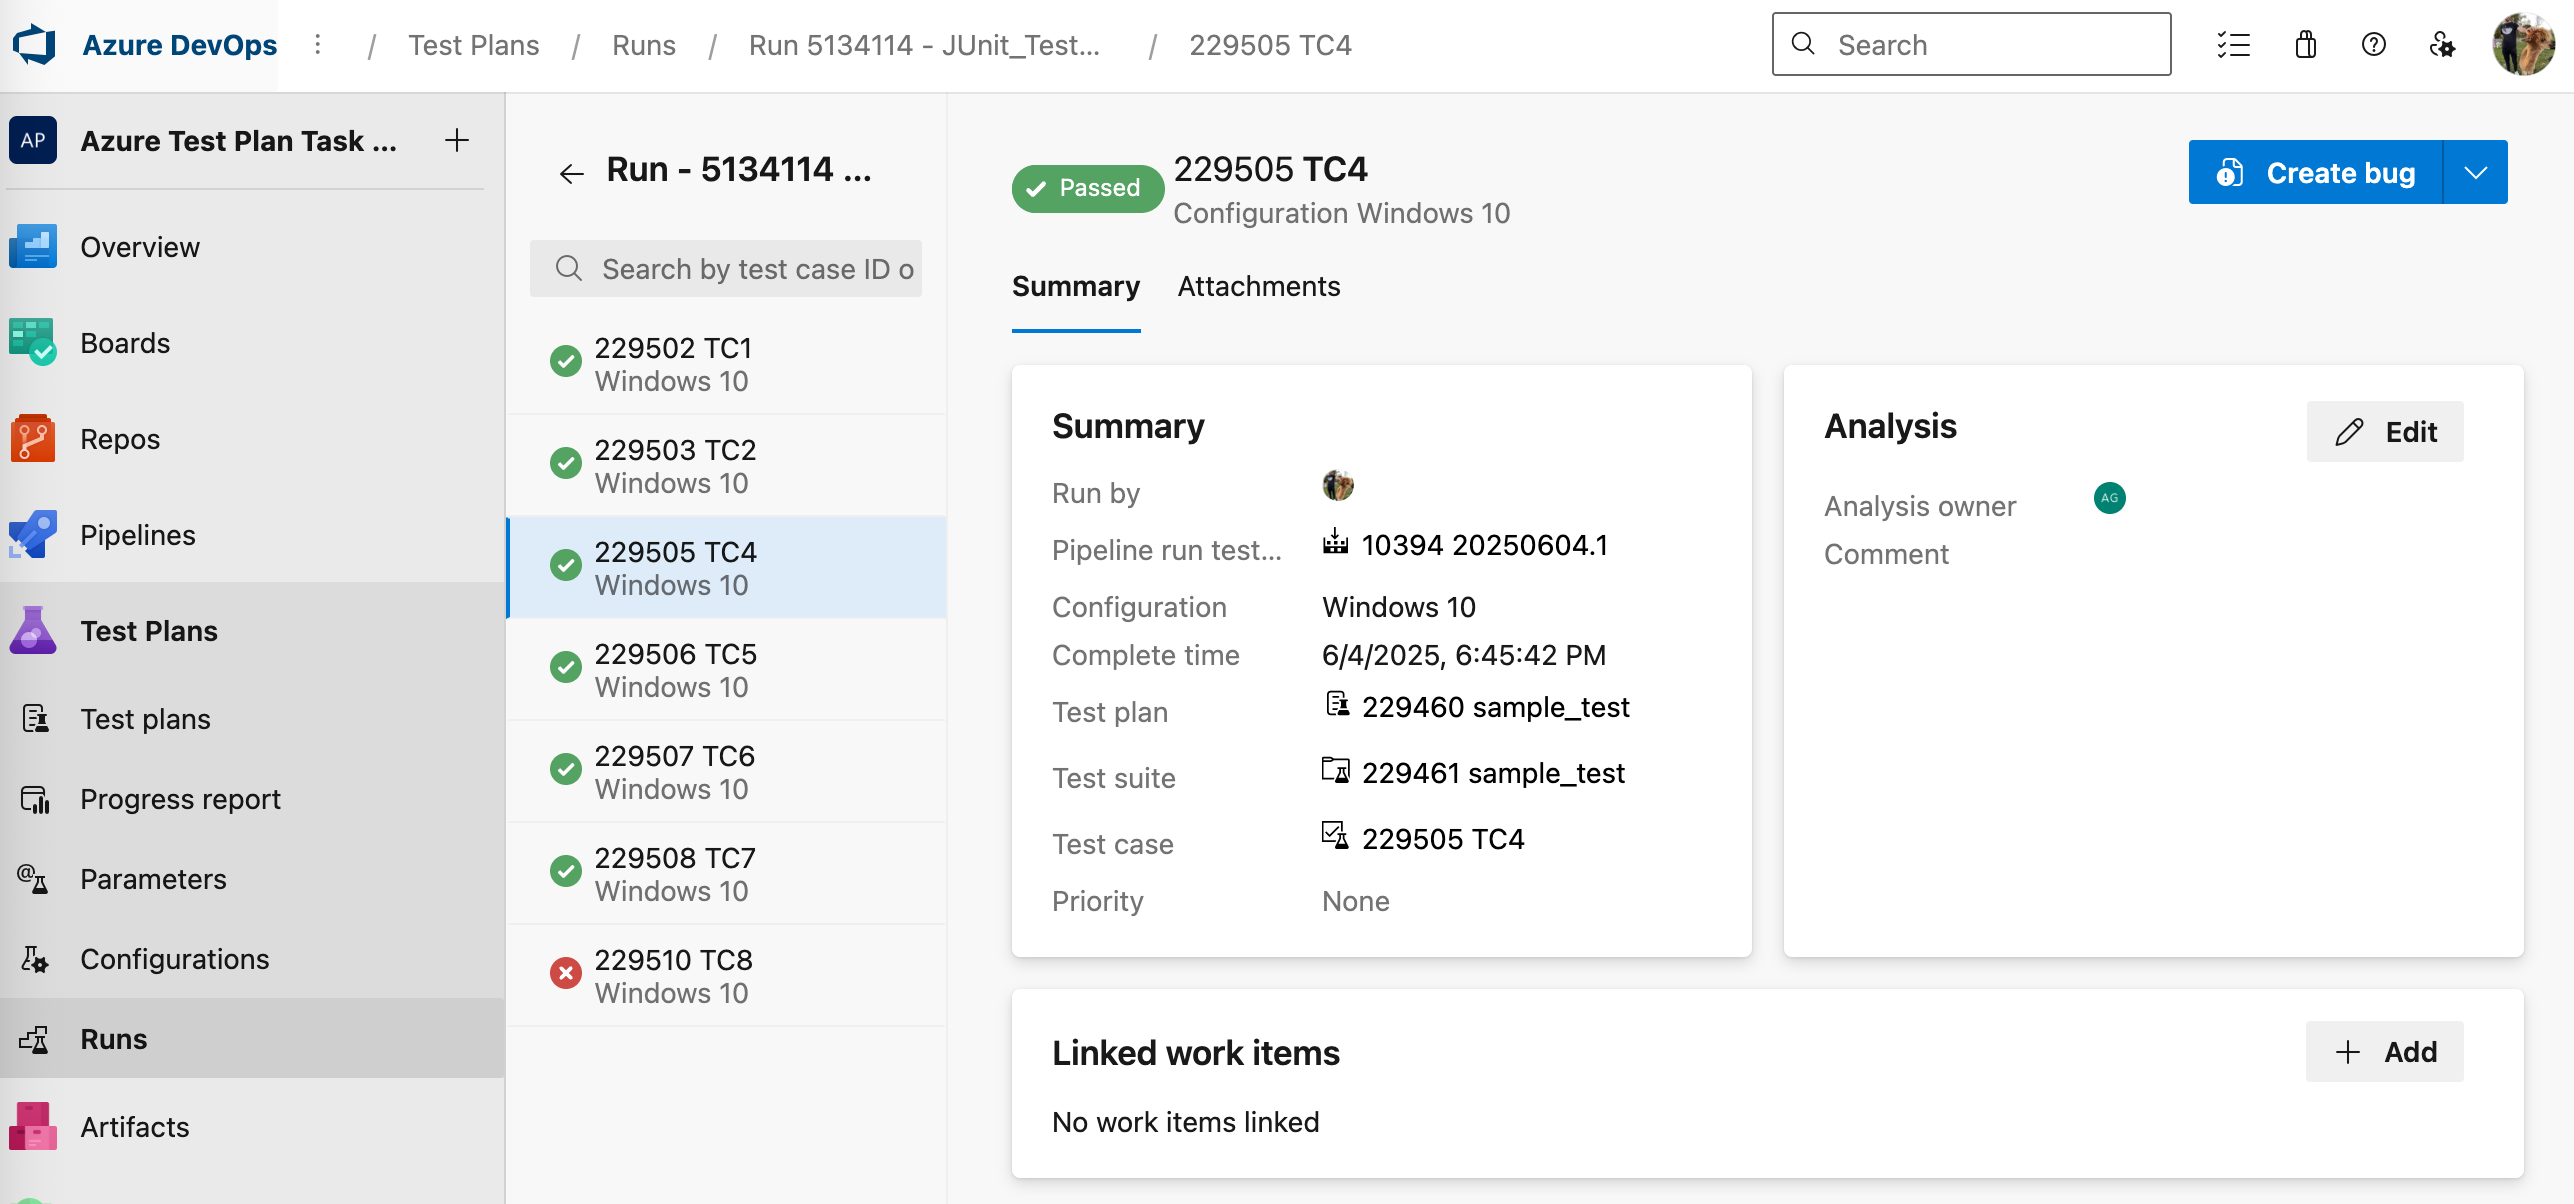Open the breadcrumb ellipsis menu

click(318, 45)
